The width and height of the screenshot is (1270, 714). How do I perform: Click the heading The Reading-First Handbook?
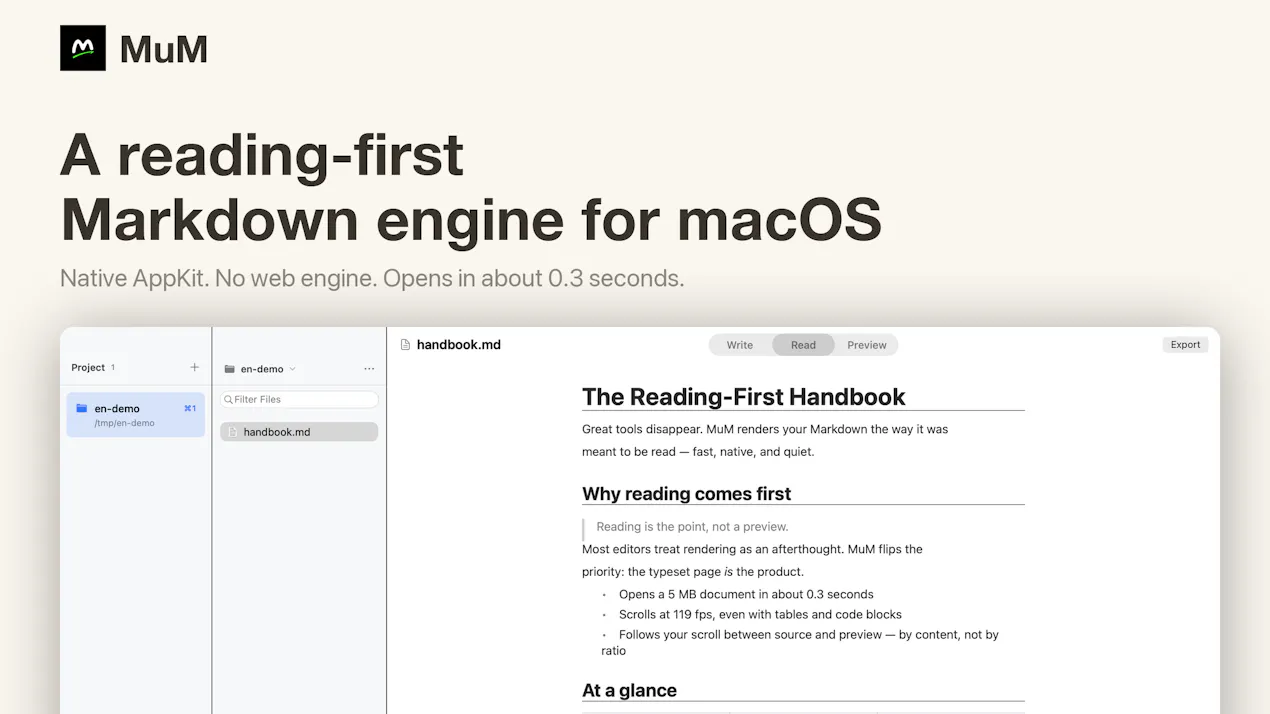pyautogui.click(x=743, y=397)
